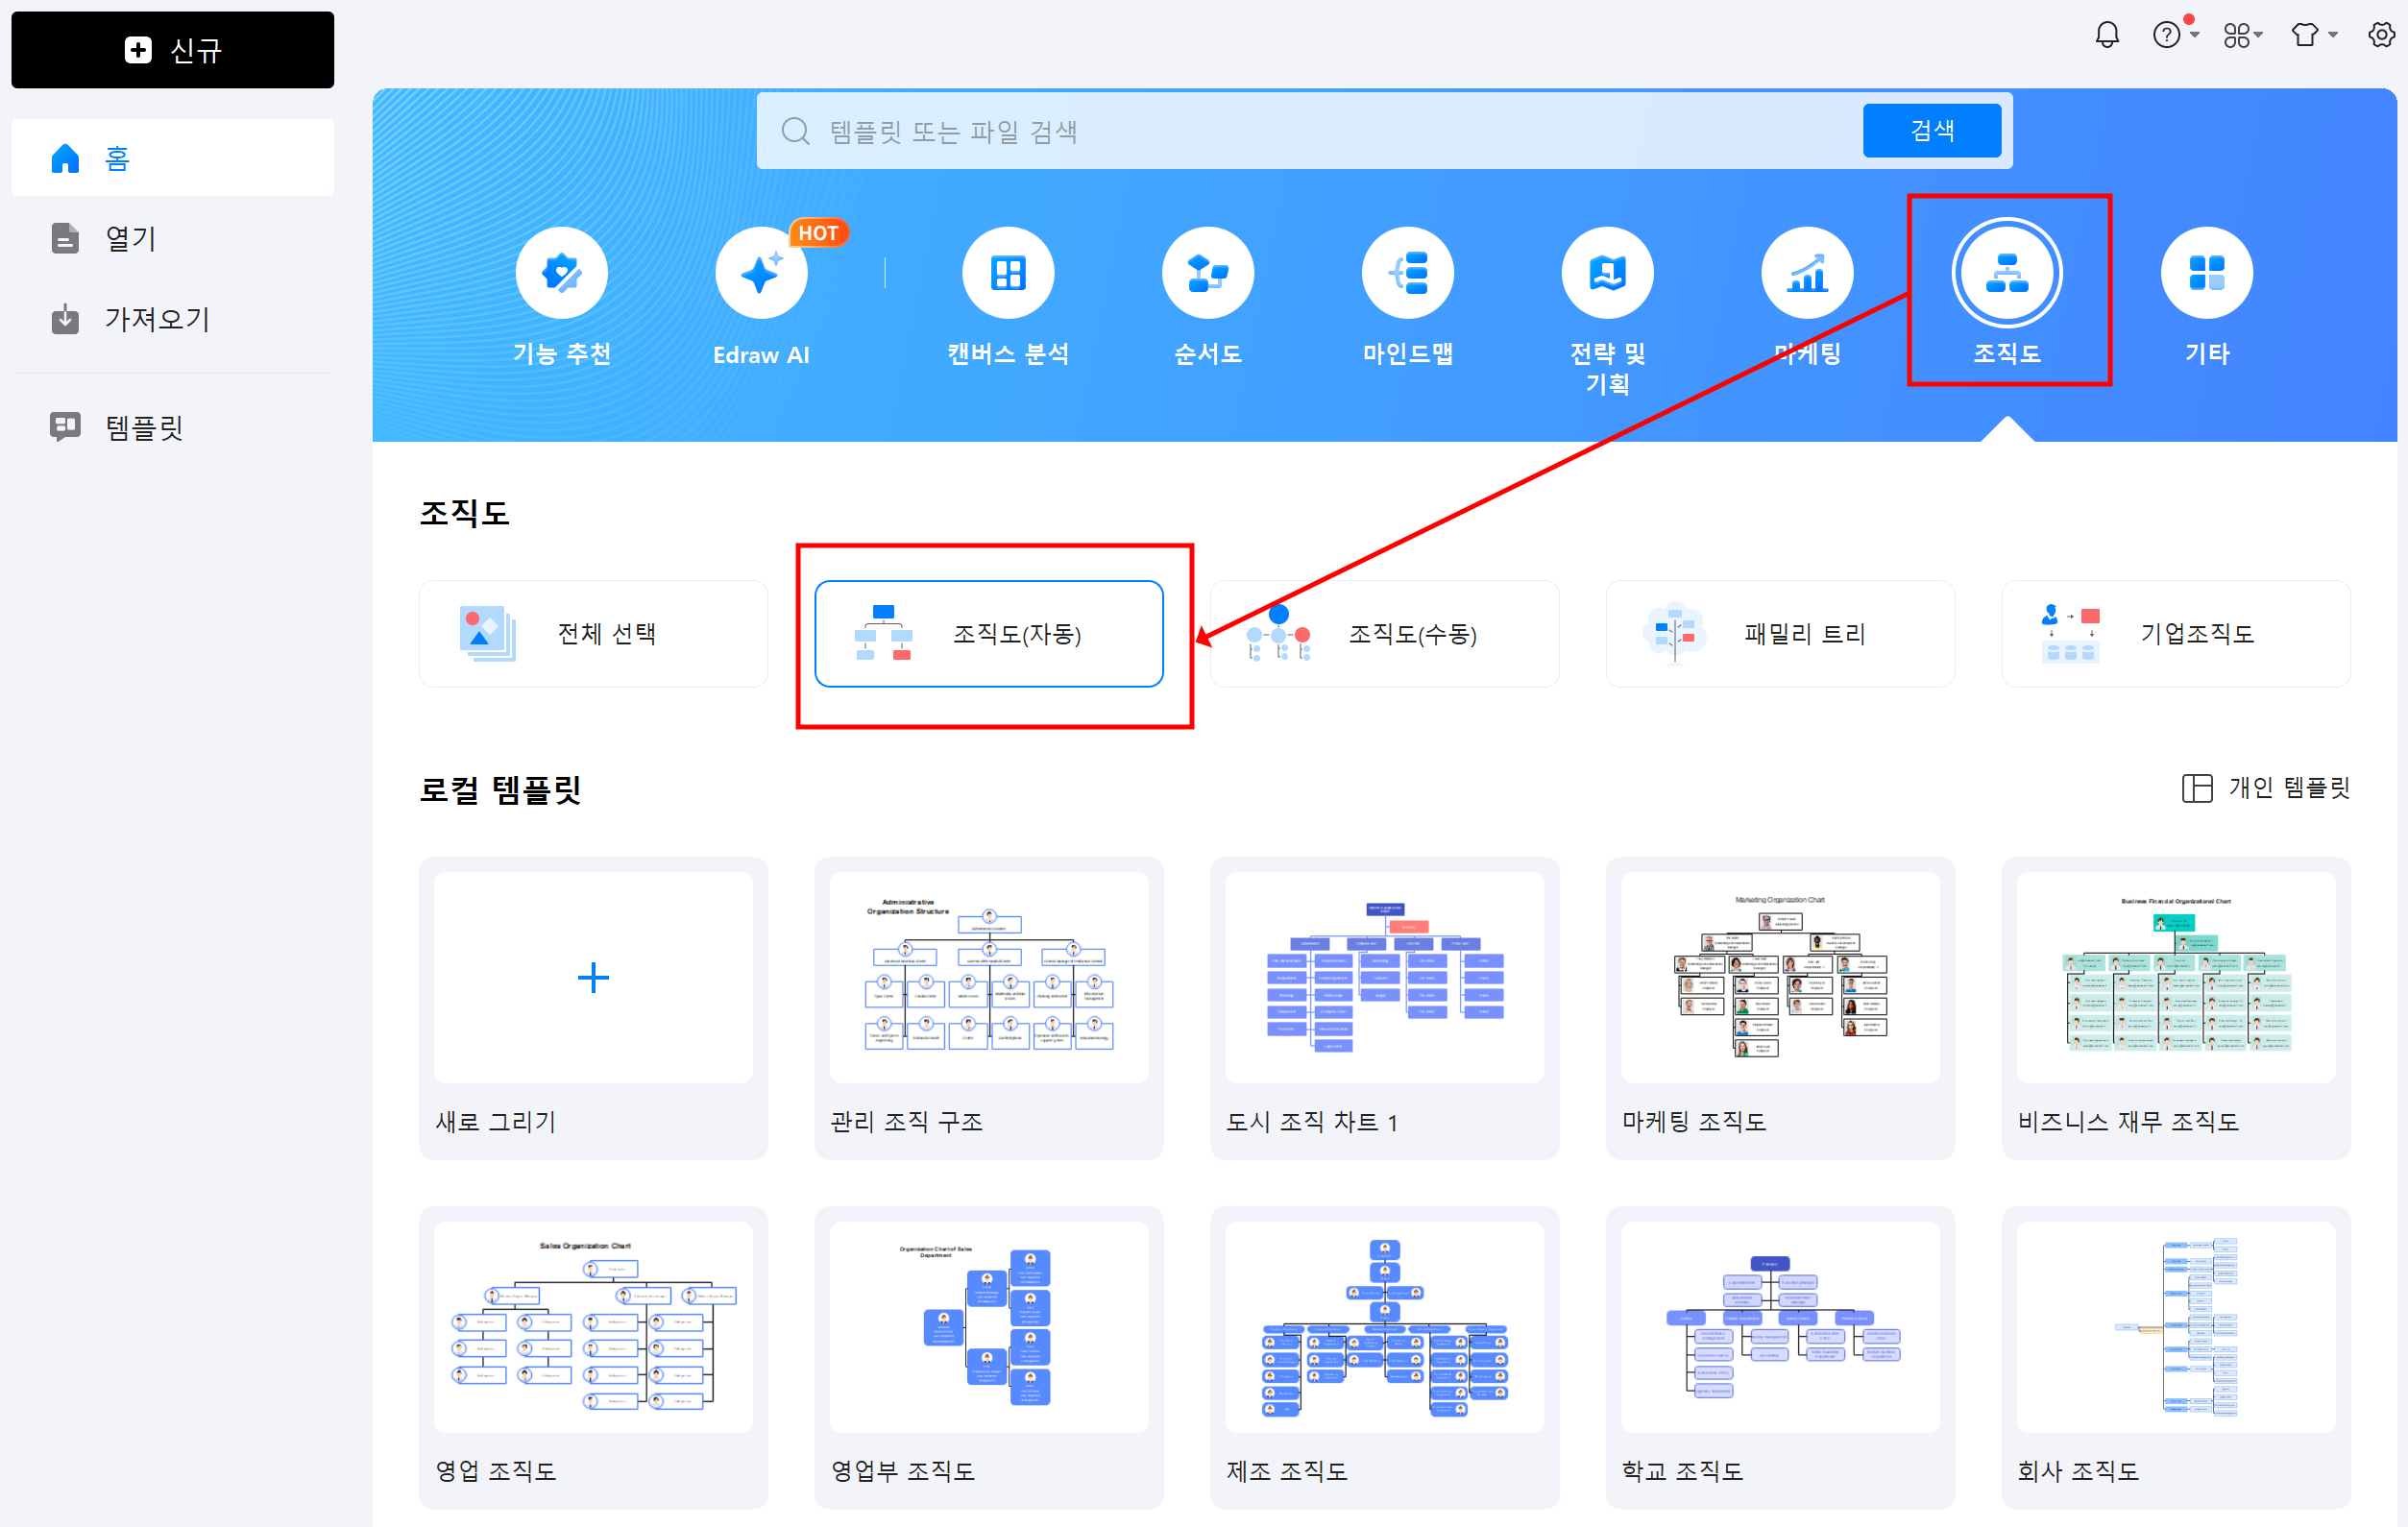
Task: Choose the 패밀리 트리 type card
Action: click(x=1781, y=634)
